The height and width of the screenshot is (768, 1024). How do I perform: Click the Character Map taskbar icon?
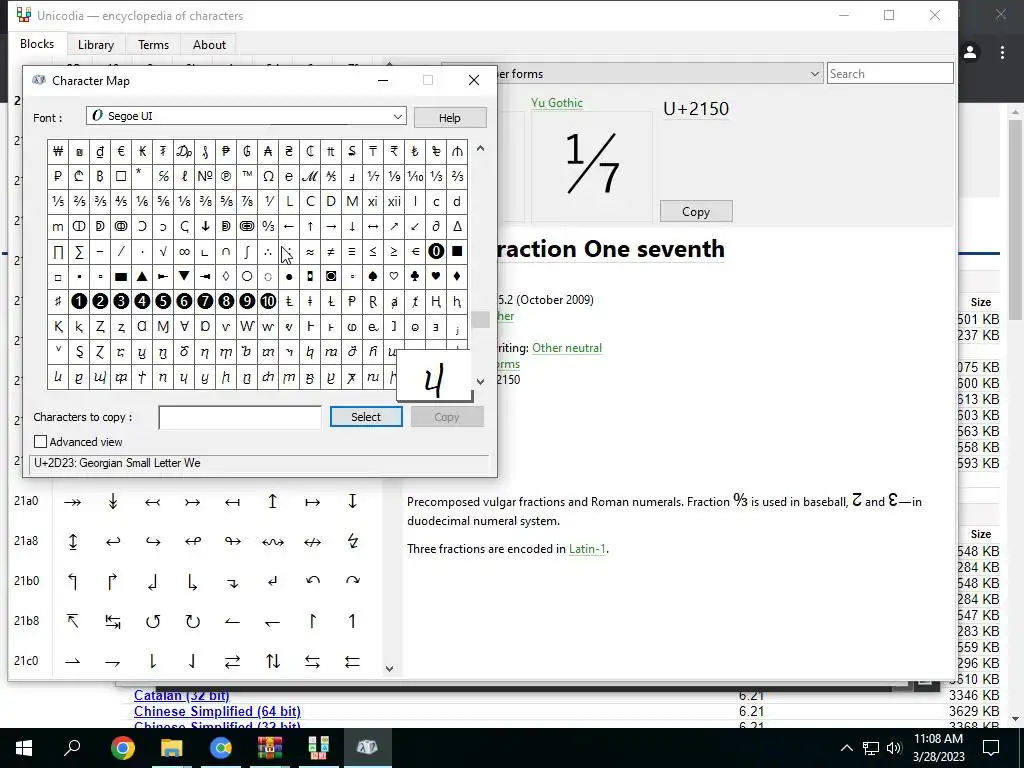367,748
